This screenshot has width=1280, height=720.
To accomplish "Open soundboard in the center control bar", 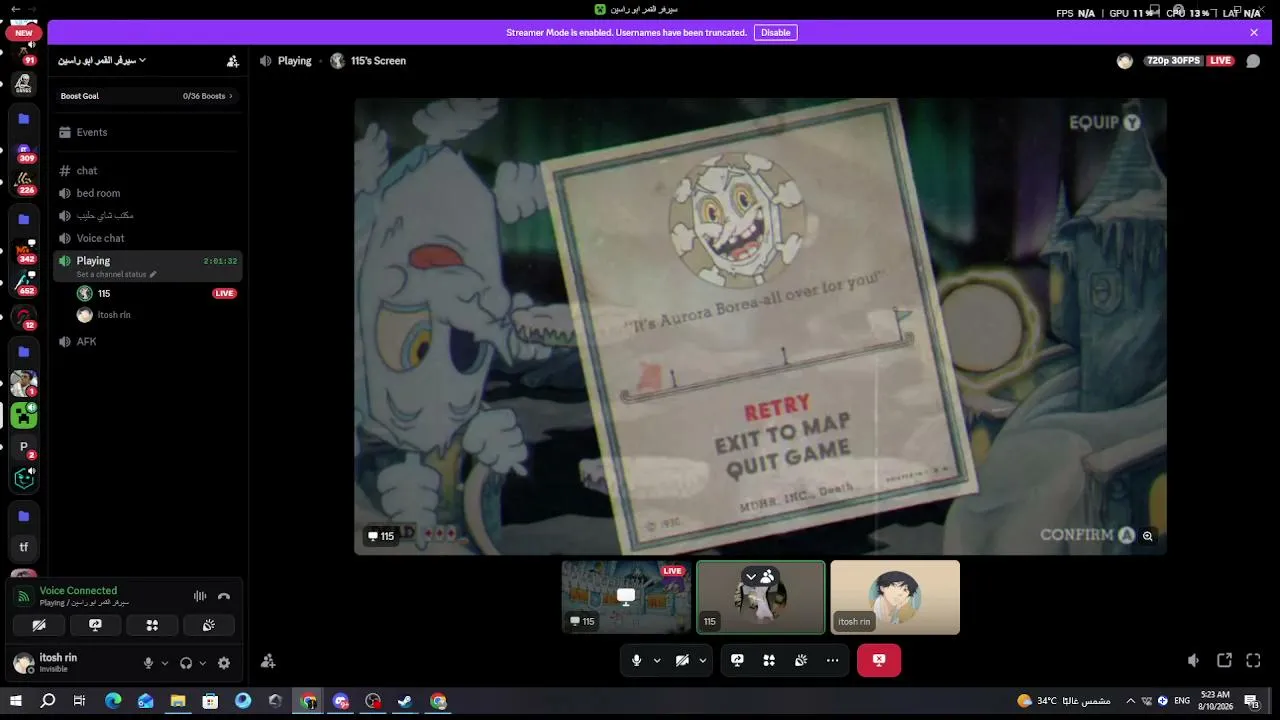I will [801, 660].
